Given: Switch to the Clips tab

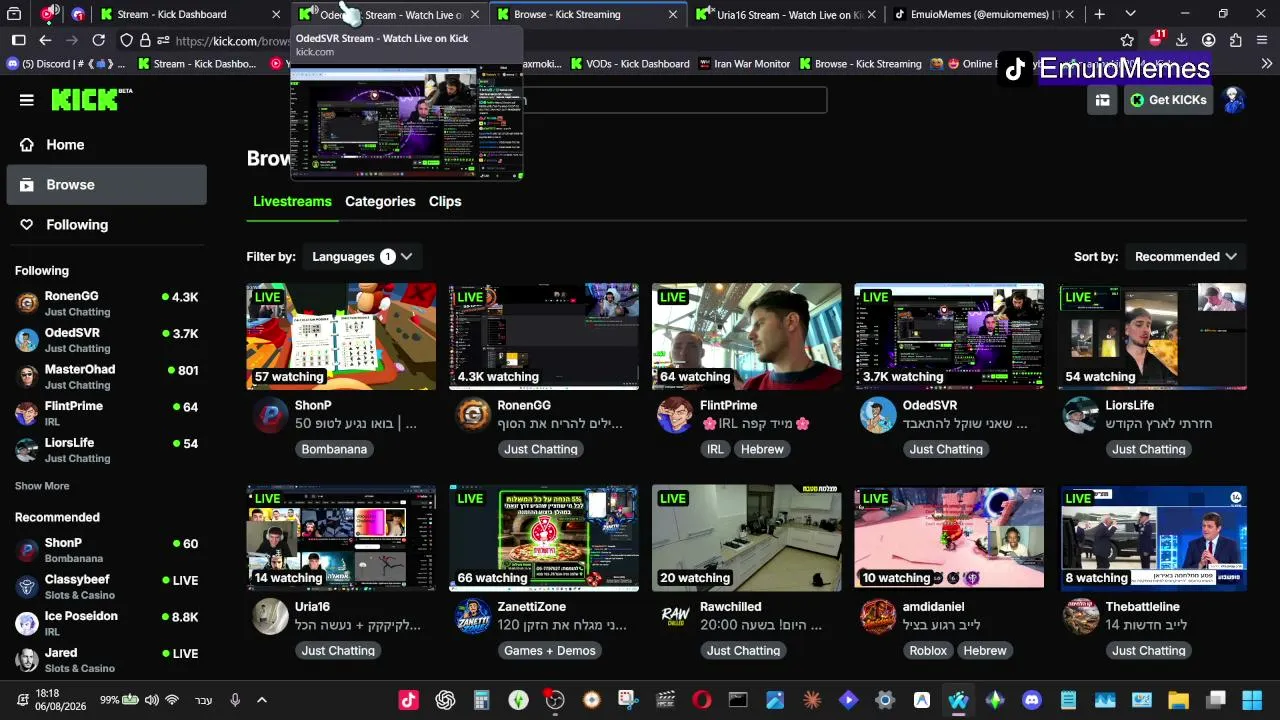Looking at the screenshot, I should 445,201.
